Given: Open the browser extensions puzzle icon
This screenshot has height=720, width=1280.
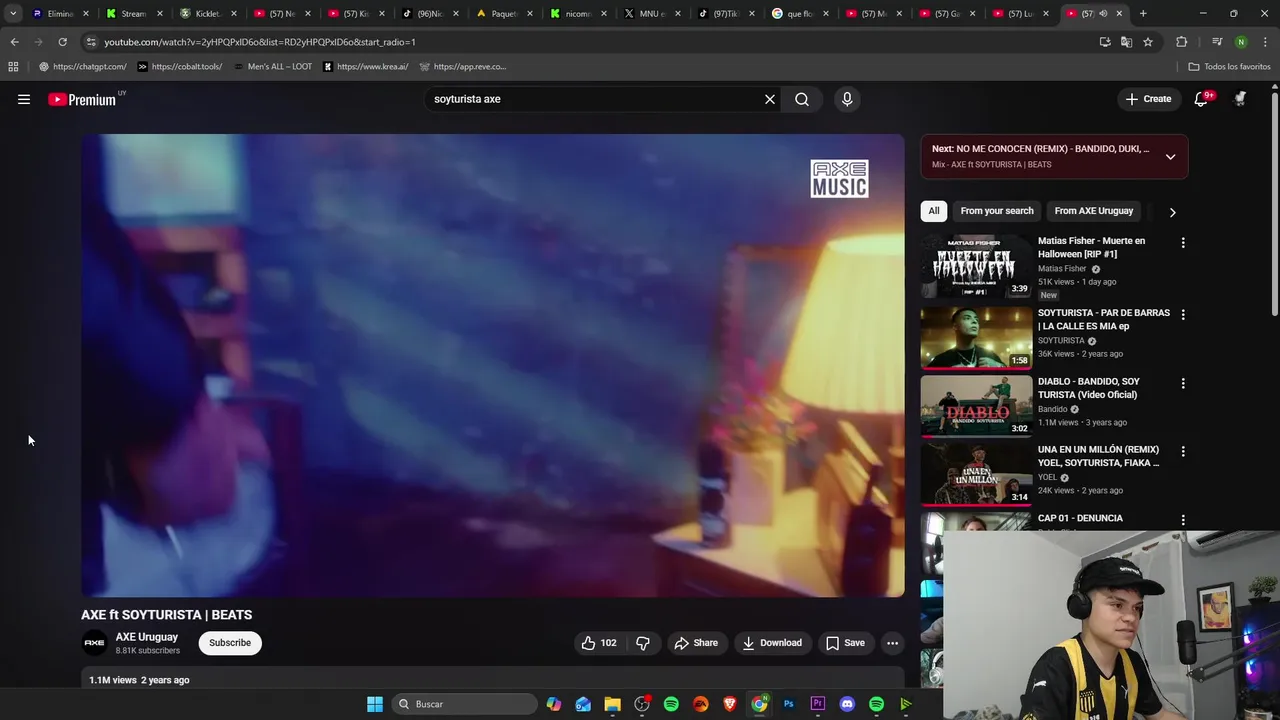Looking at the screenshot, I should 1182,42.
